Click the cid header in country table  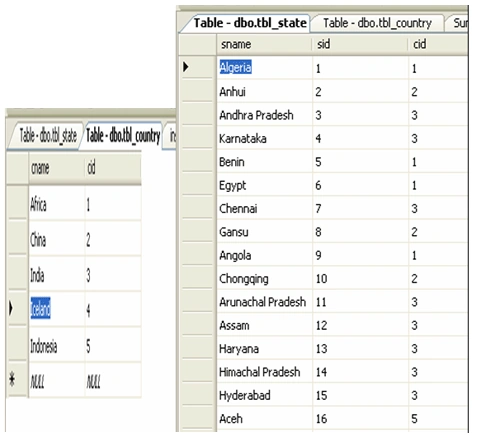click(113, 168)
